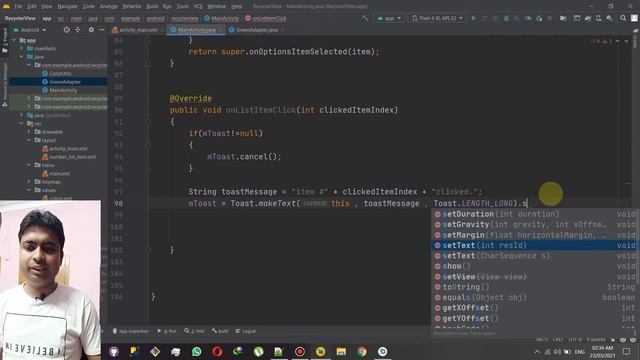640x360 pixels.
Task: Choose getXOffset() completion suggestion
Action: [x=535, y=308]
